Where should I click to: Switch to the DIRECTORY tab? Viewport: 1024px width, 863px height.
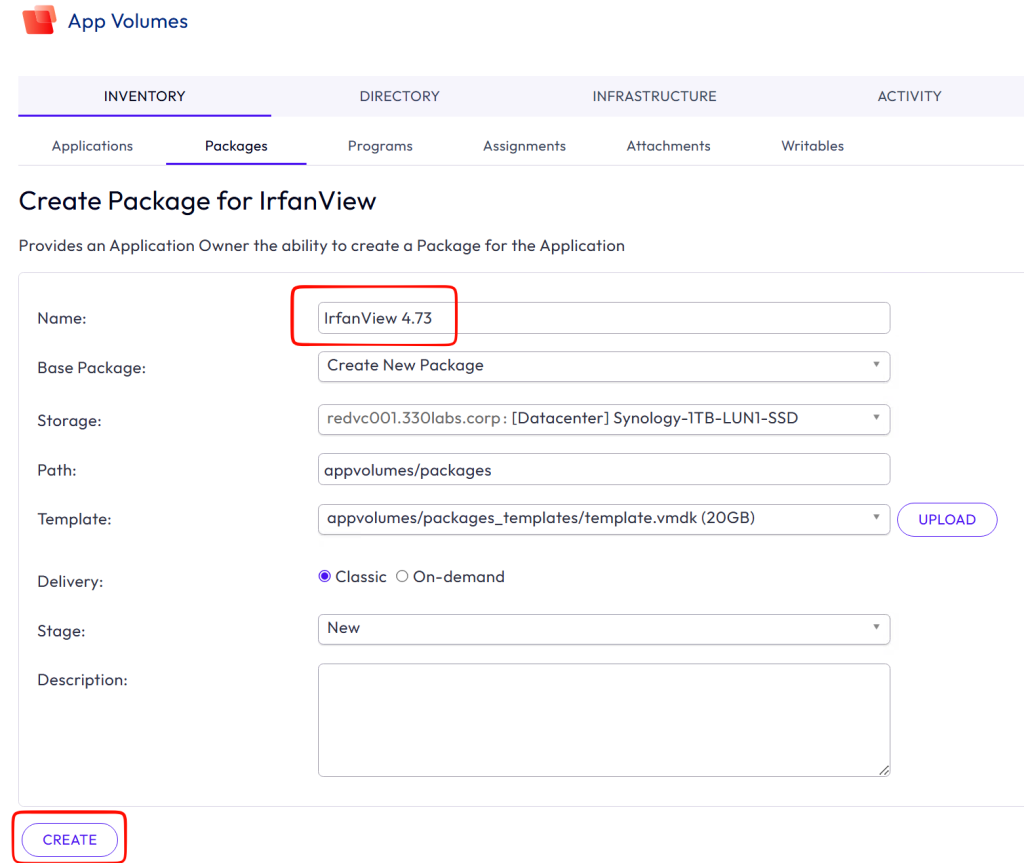tap(399, 96)
